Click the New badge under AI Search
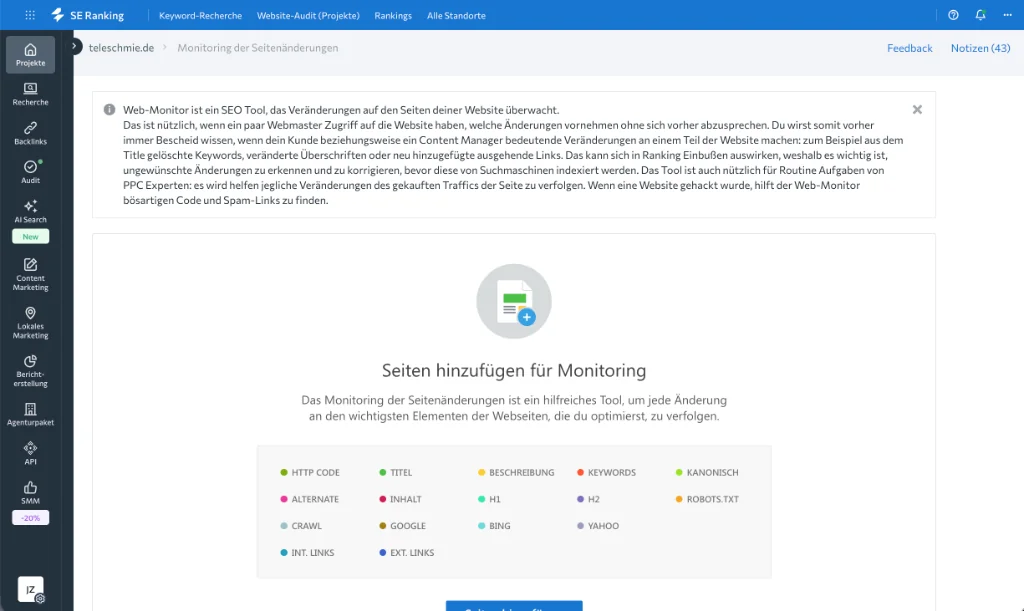 point(31,237)
